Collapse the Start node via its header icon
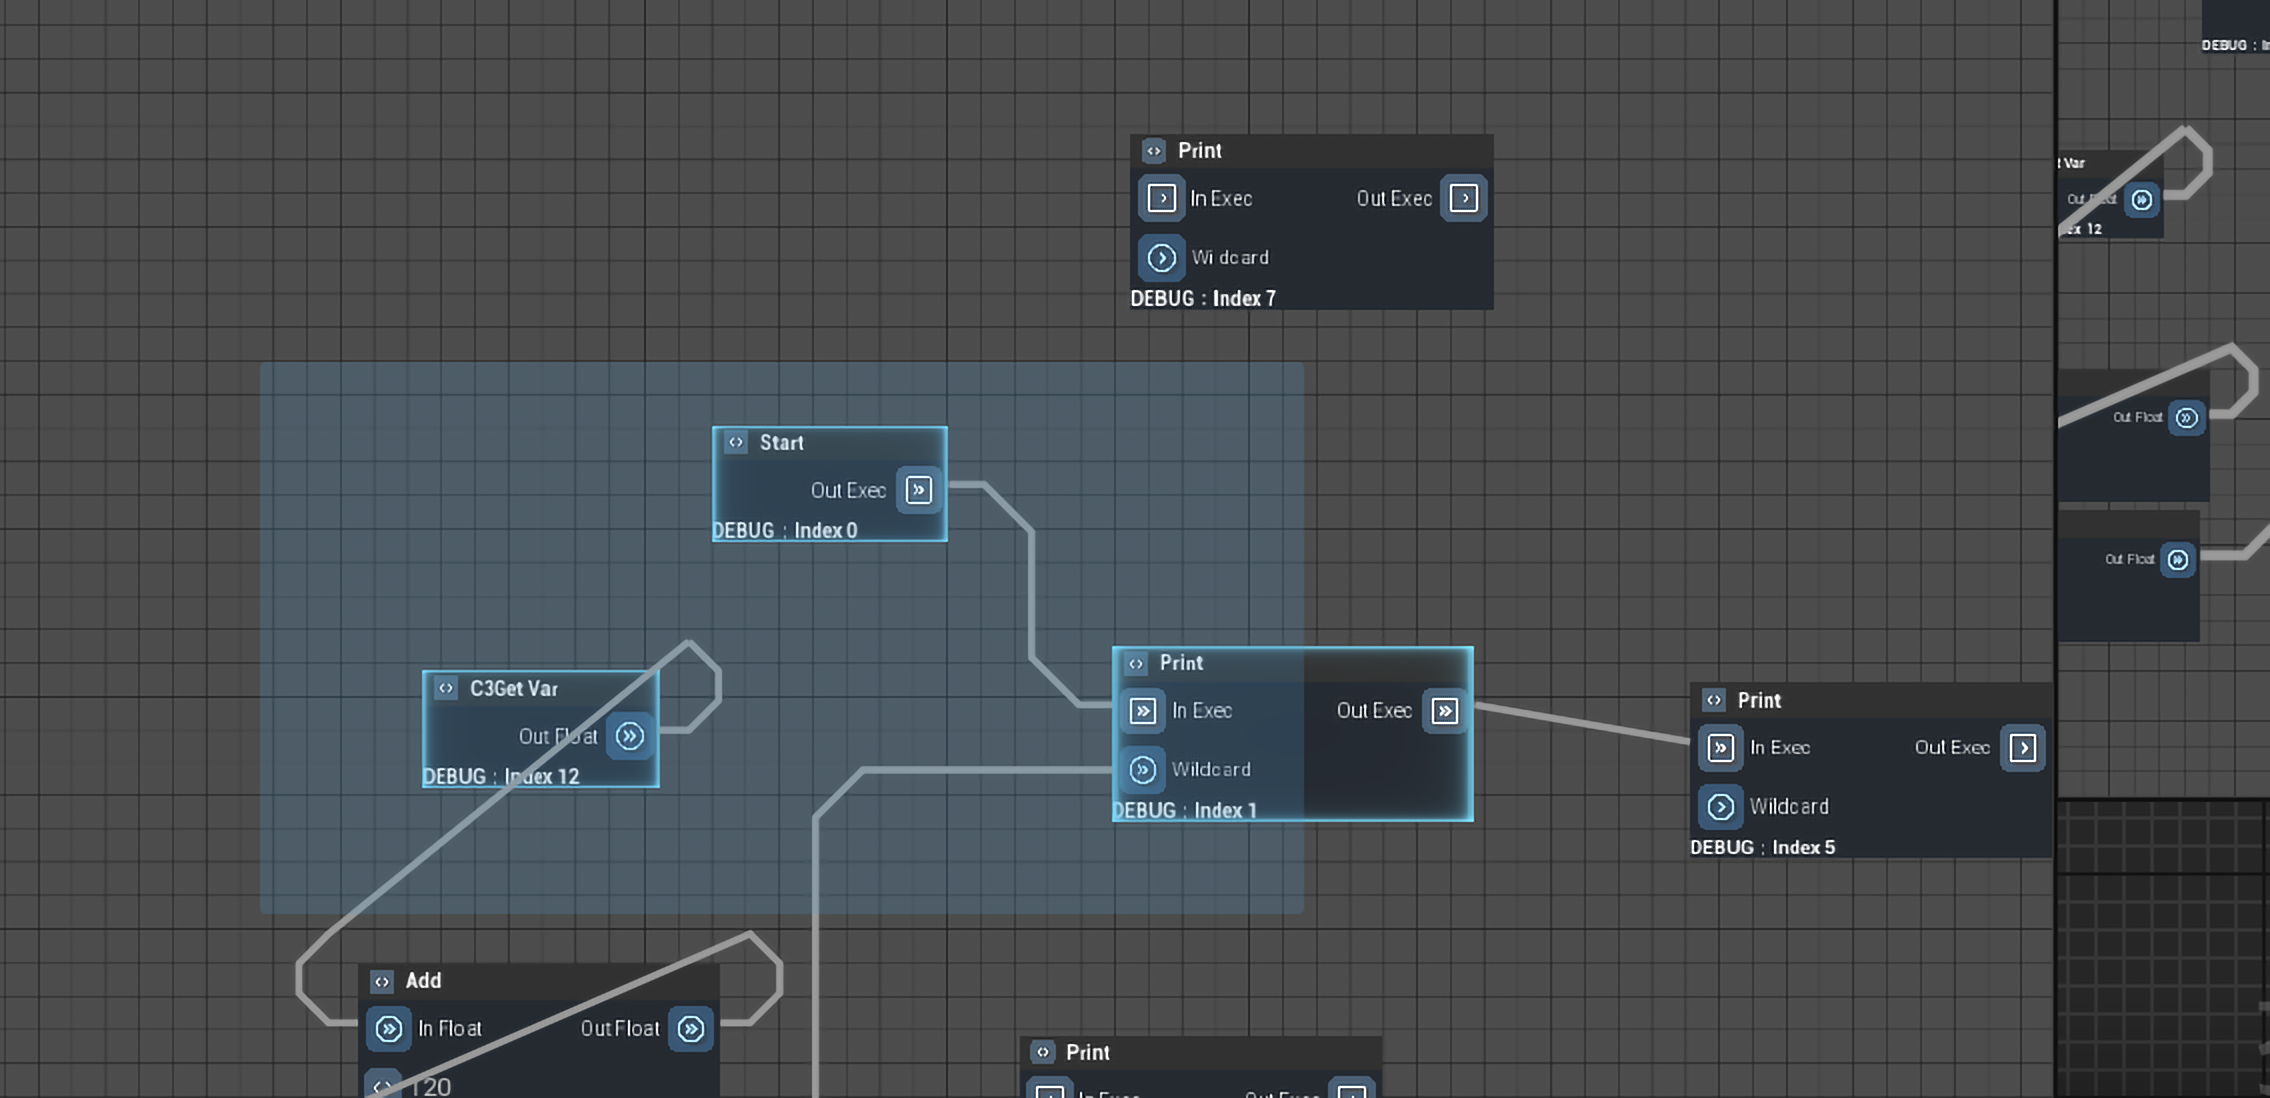This screenshot has height=1098, width=2270. (x=736, y=442)
